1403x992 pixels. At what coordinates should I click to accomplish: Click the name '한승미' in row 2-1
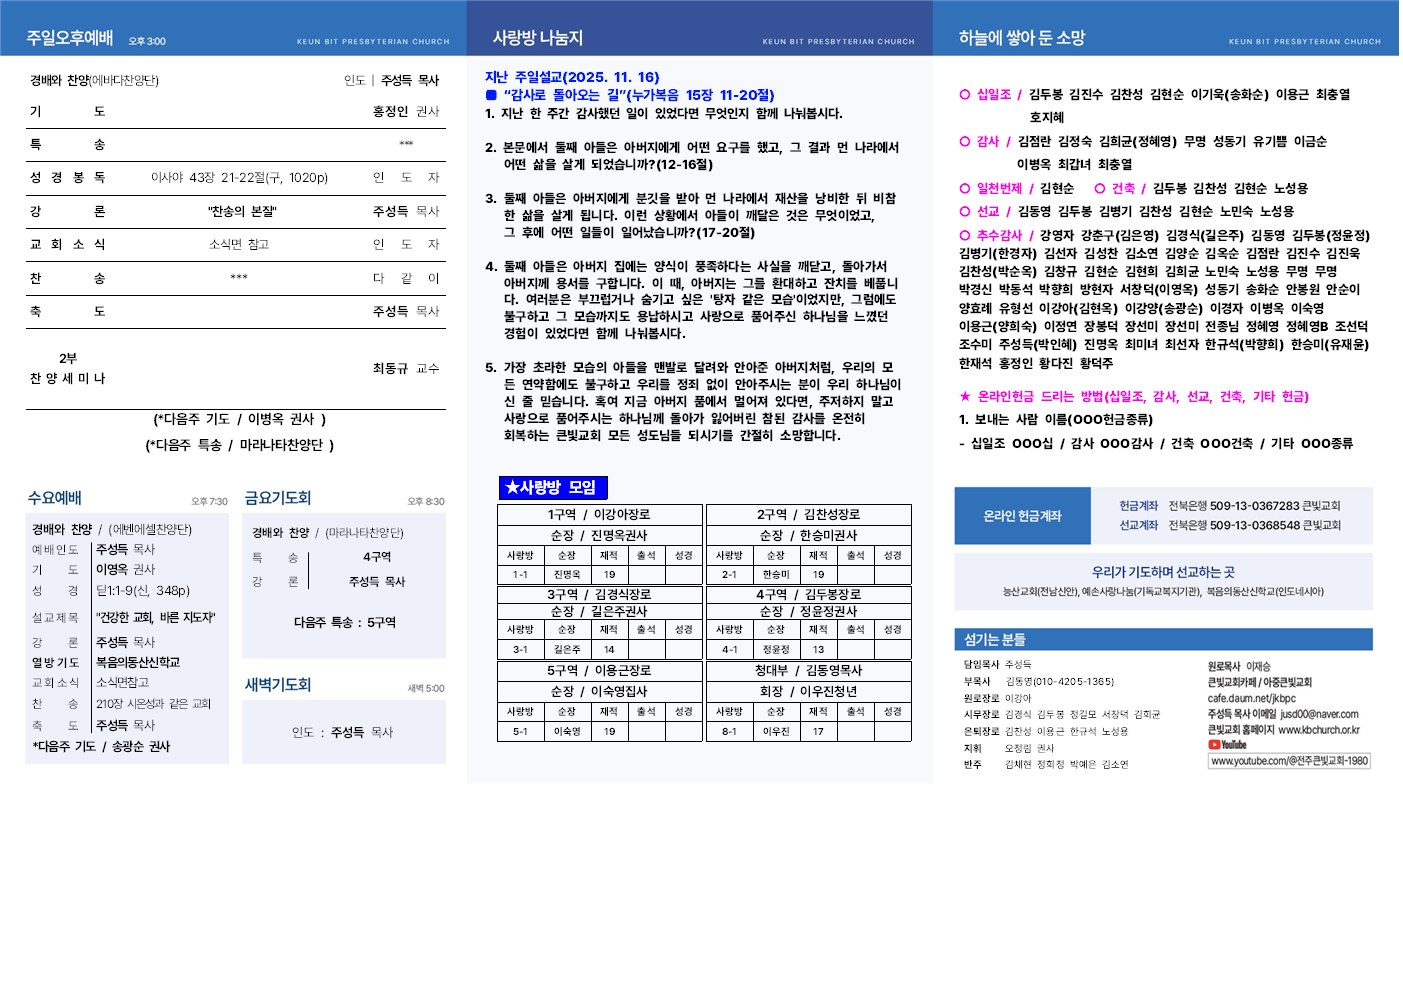pyautogui.click(x=776, y=575)
